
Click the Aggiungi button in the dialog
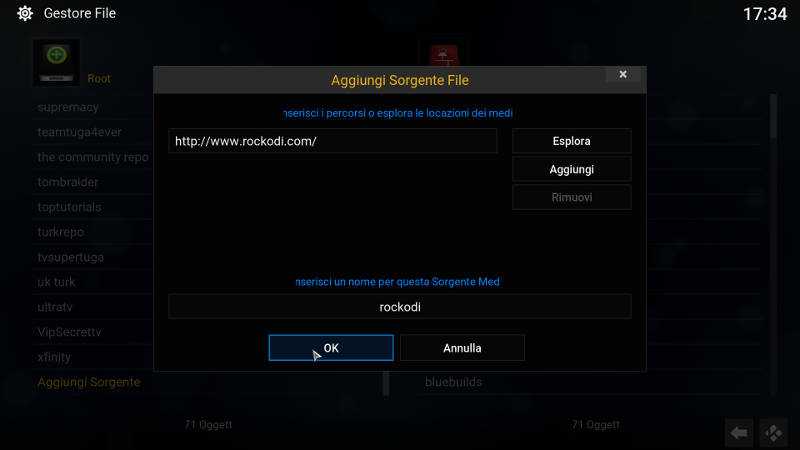pyautogui.click(x=571, y=169)
